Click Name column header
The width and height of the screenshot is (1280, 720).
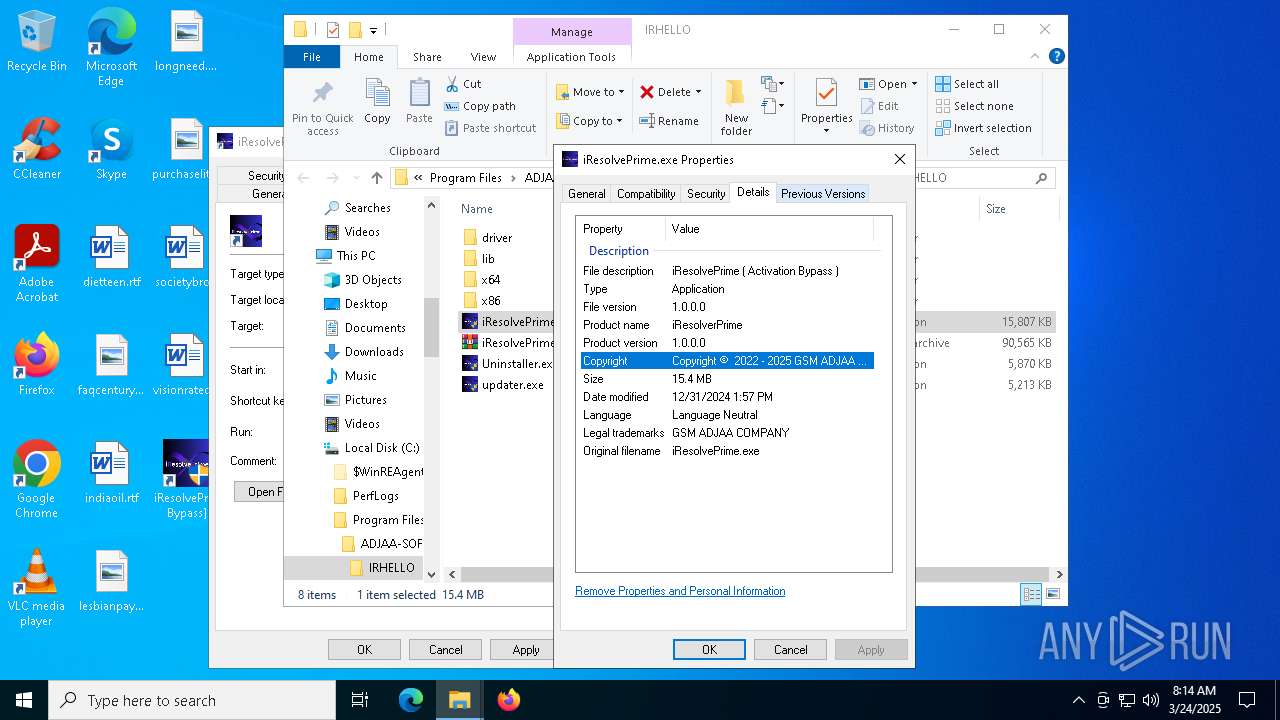[477, 209]
